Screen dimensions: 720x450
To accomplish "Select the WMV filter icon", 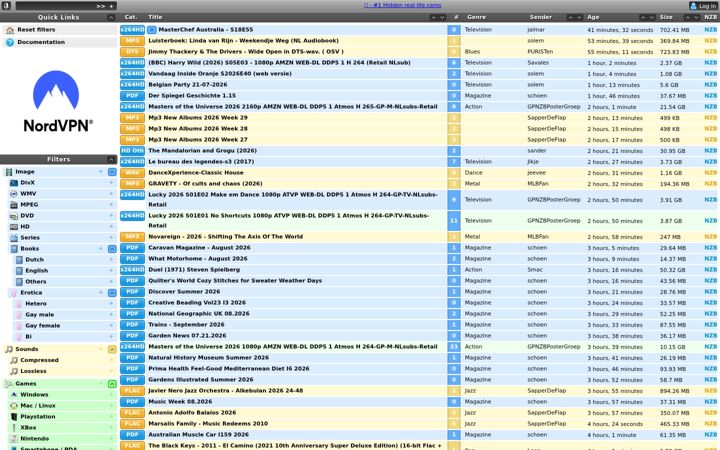I will pos(14,194).
